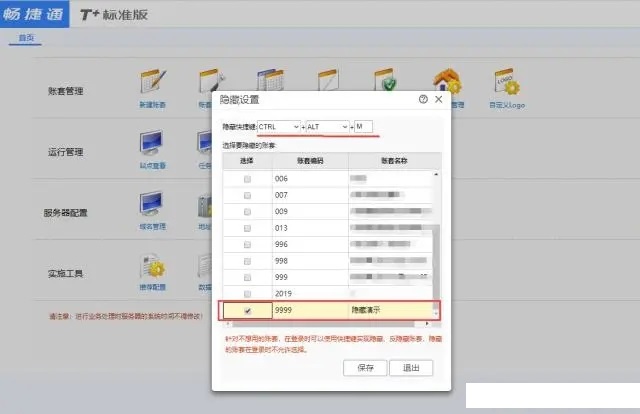Click the 运行管理 section label
This screenshot has height=414, width=640.
coord(66,152)
